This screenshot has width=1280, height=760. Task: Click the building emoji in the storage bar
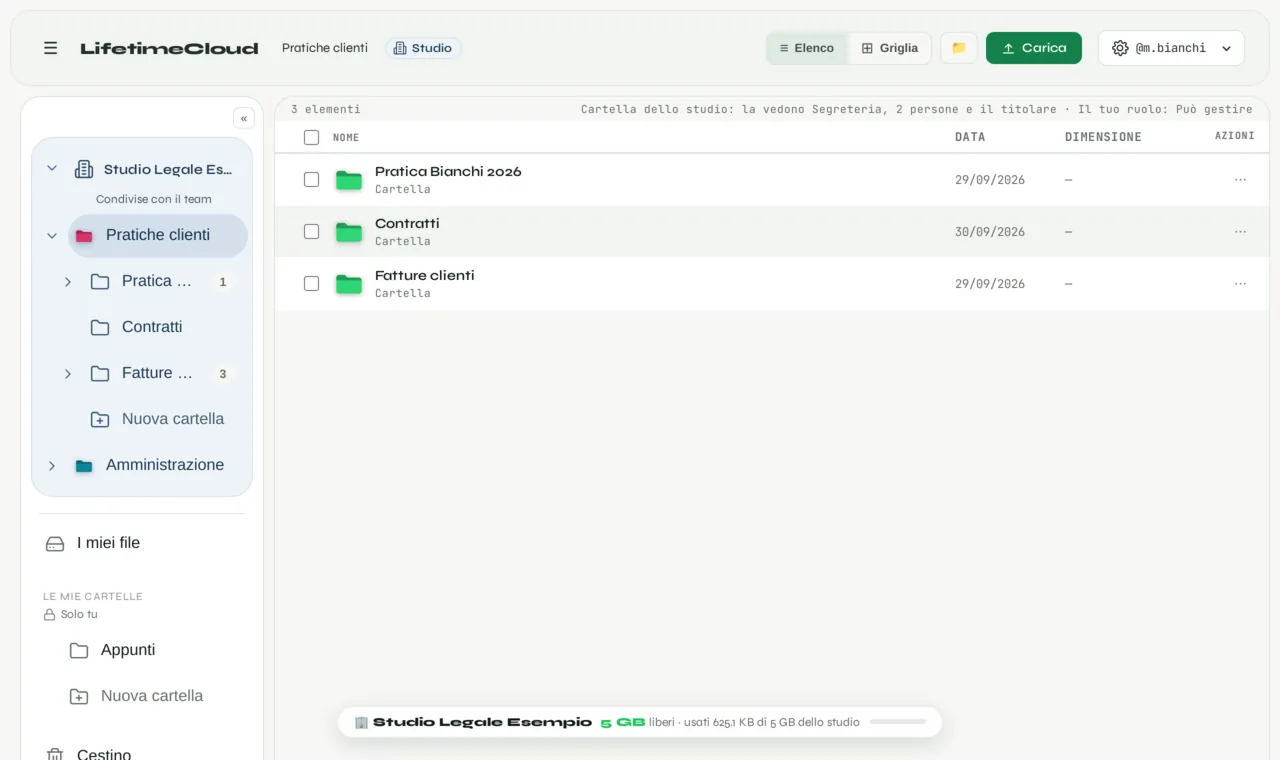362,722
